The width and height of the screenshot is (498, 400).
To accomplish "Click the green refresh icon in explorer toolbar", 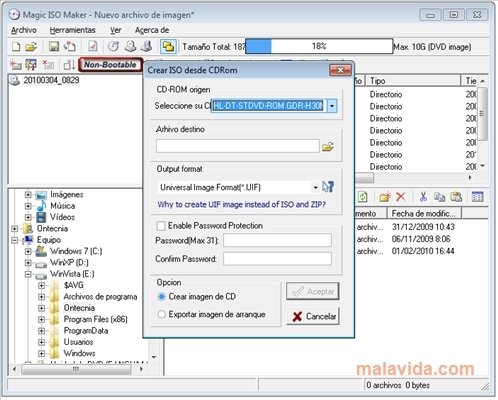I will pyautogui.click(x=363, y=197).
